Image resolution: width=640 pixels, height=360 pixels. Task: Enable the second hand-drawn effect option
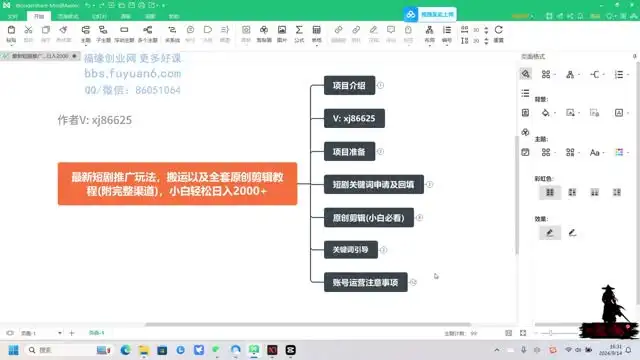[572, 233]
